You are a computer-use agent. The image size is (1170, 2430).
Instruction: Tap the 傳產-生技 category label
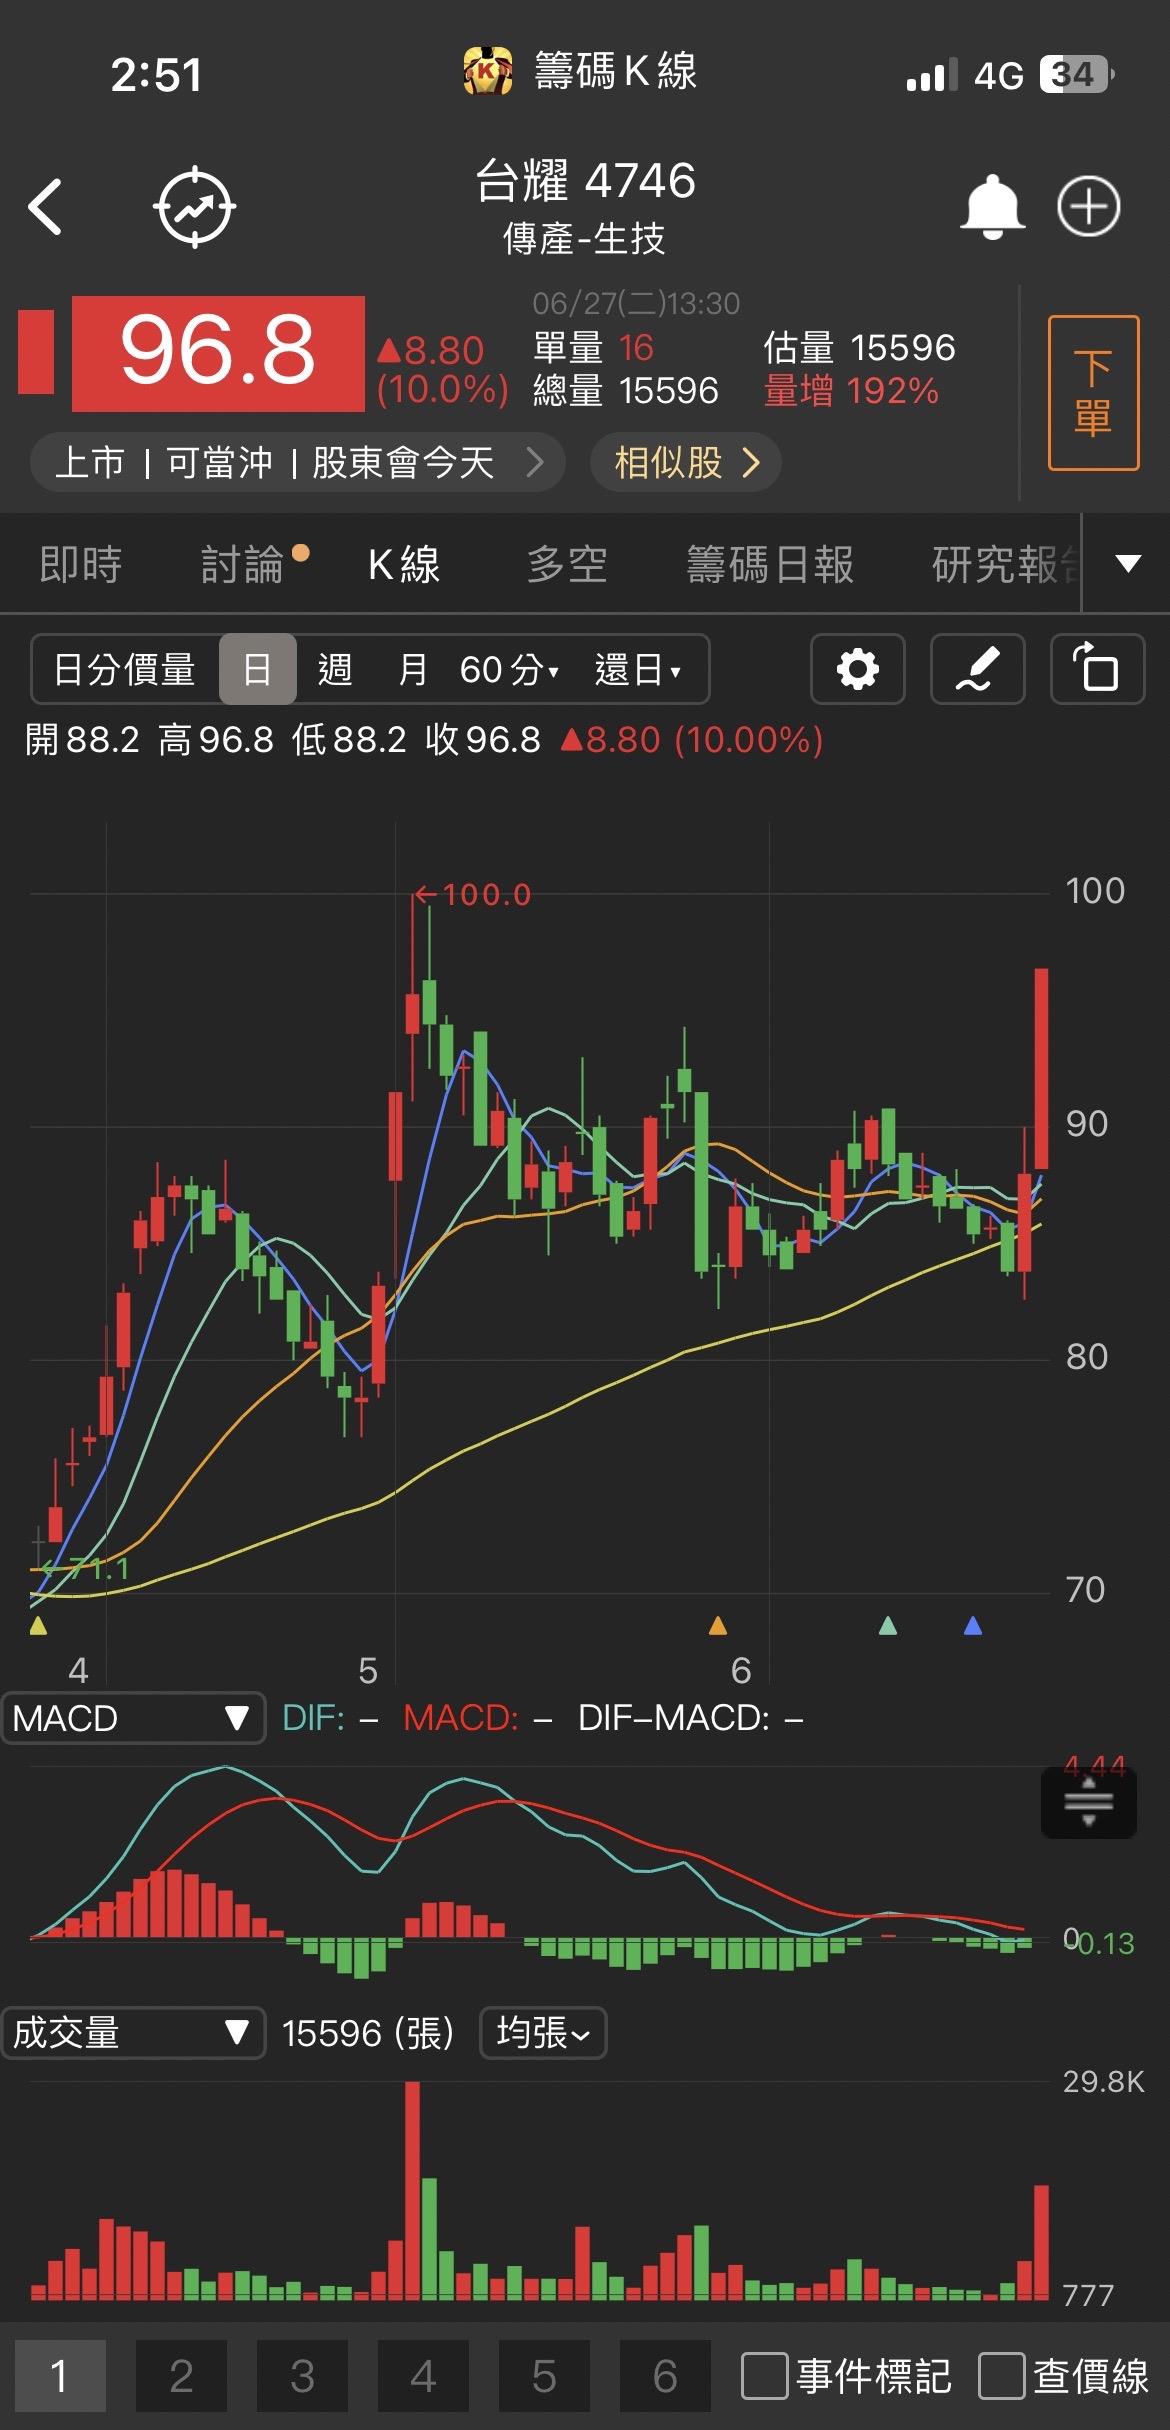584,239
